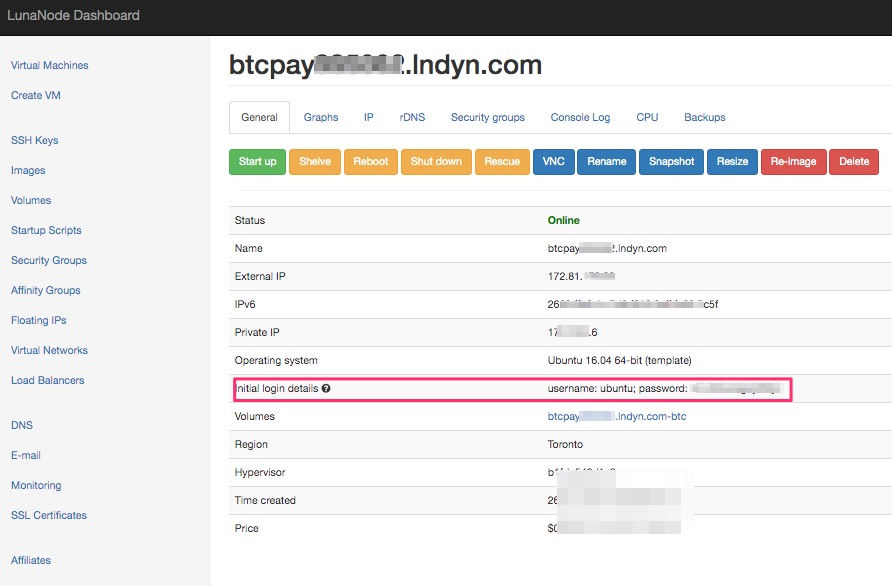Image resolution: width=892 pixels, height=586 pixels.
Task: Click the Ubuntu 16.04 64-bit (template) value
Action: (x=620, y=361)
